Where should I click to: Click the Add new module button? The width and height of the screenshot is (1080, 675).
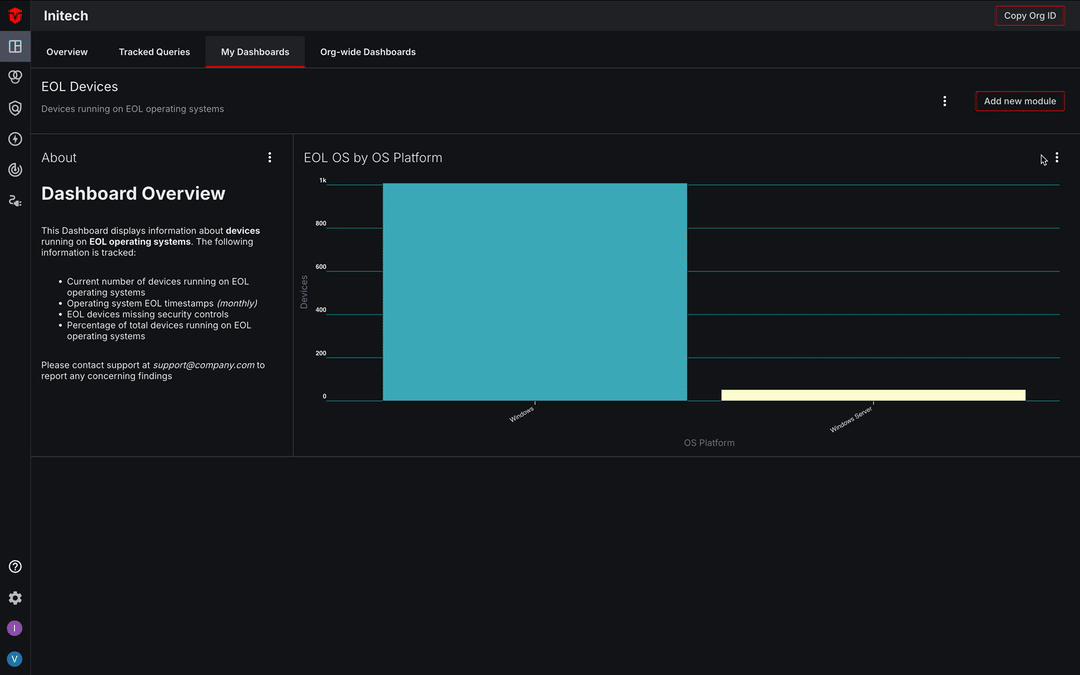point(1020,101)
